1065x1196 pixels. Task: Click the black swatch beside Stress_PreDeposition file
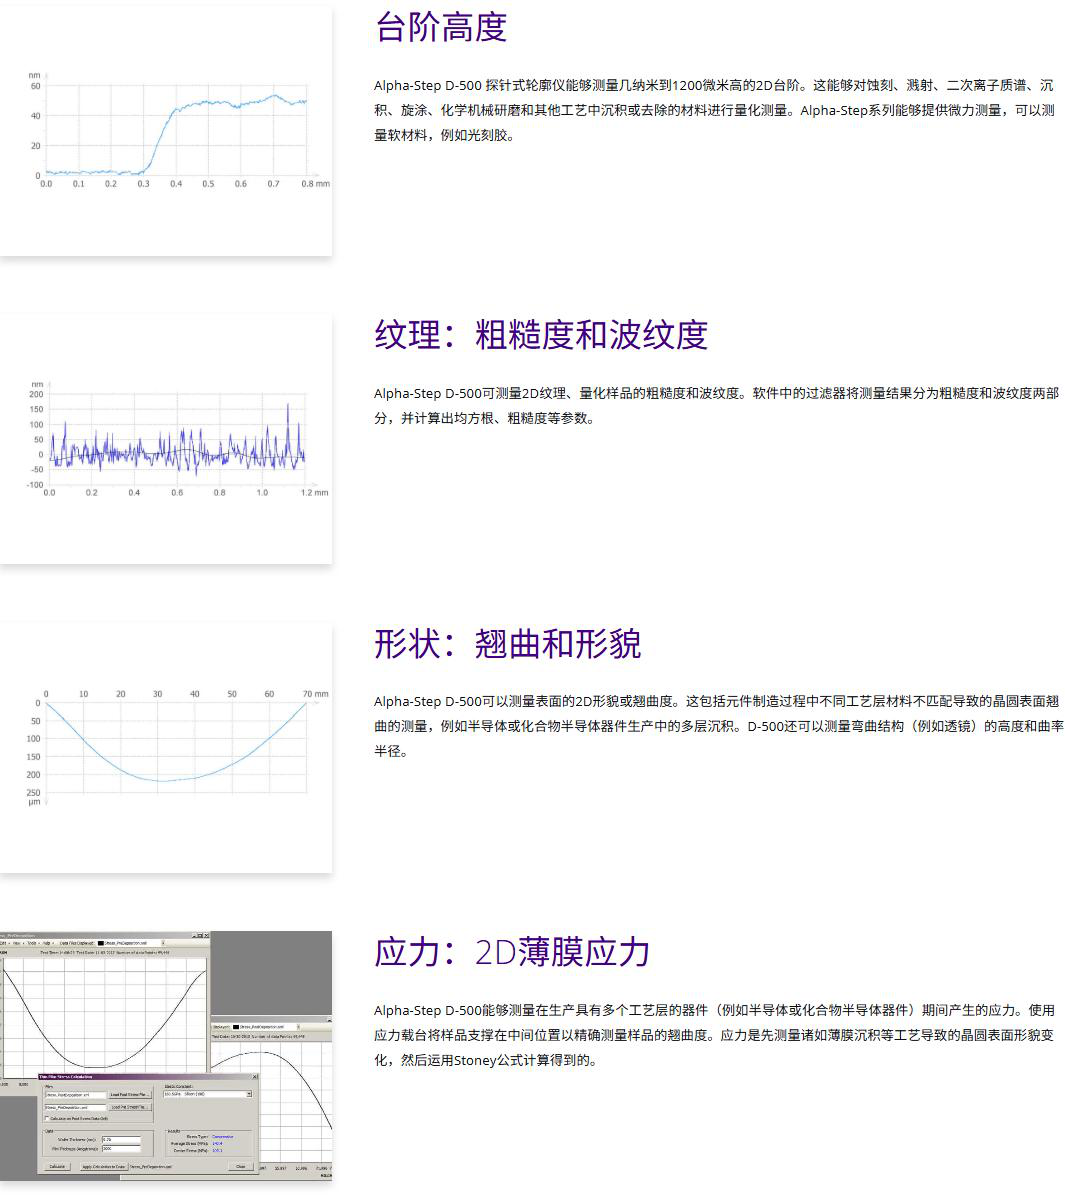101,943
